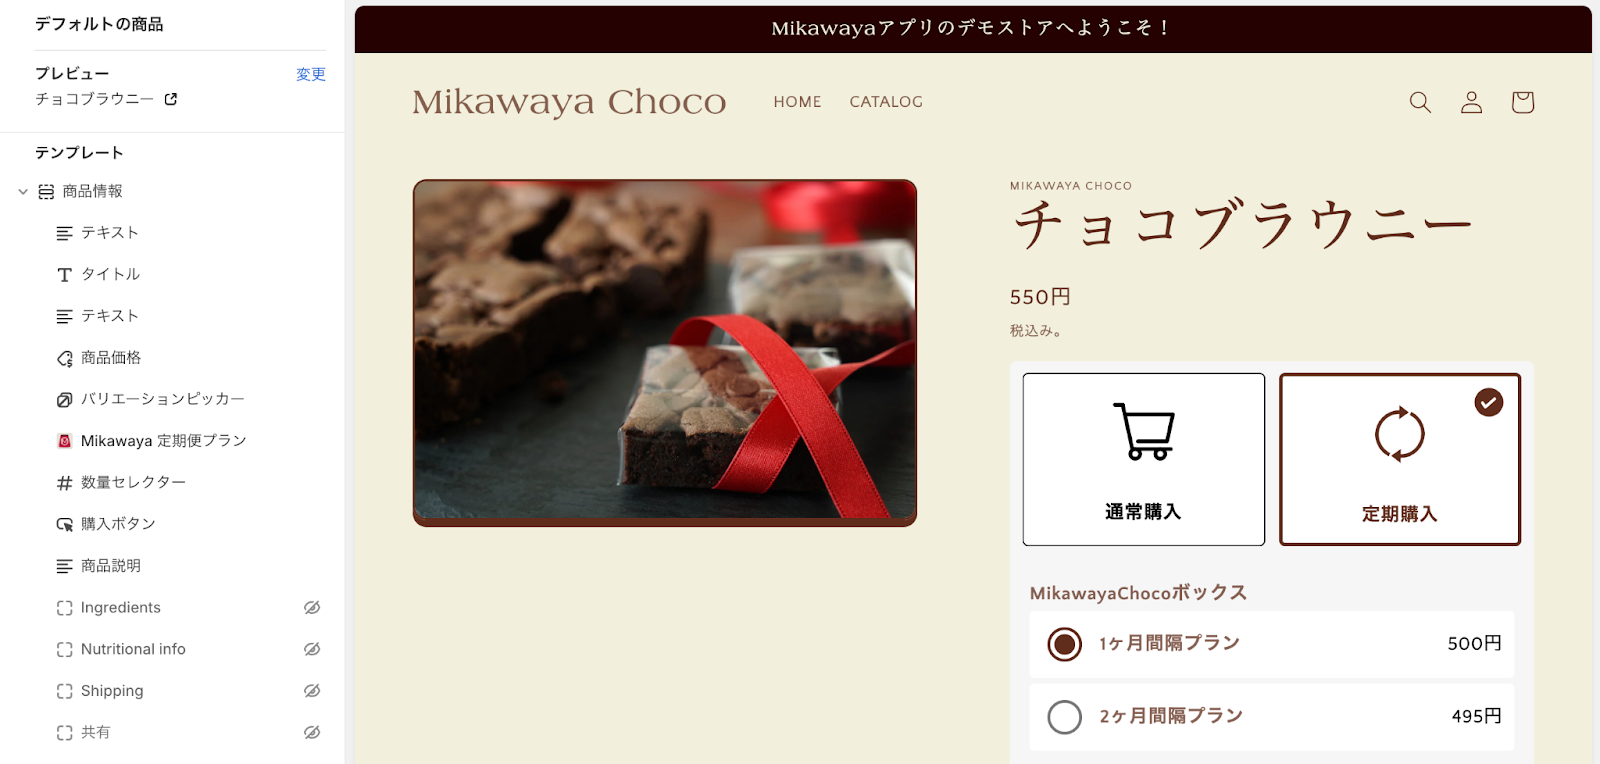Open the shopping cart icon
Viewport: 1600px width, 764px height.
tap(1522, 102)
